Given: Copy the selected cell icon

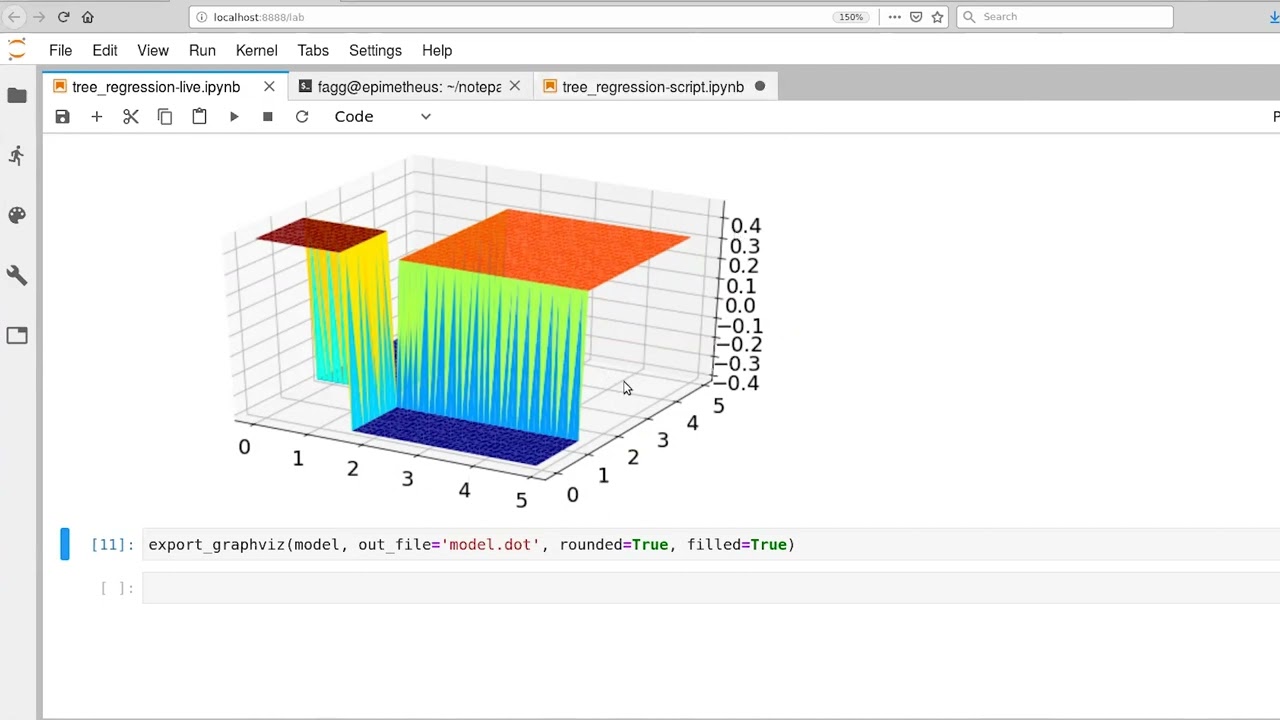Looking at the screenshot, I should click(x=165, y=116).
